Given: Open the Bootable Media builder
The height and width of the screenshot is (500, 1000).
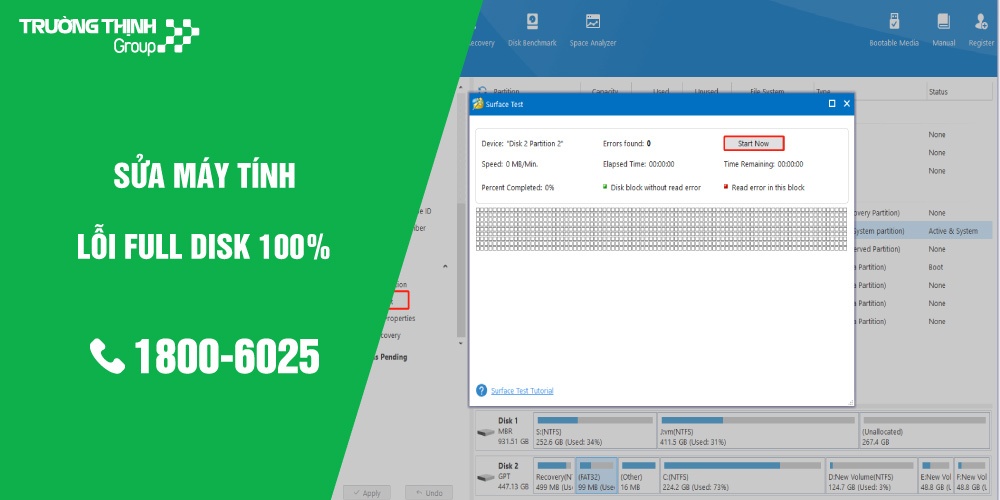Looking at the screenshot, I should (894, 30).
